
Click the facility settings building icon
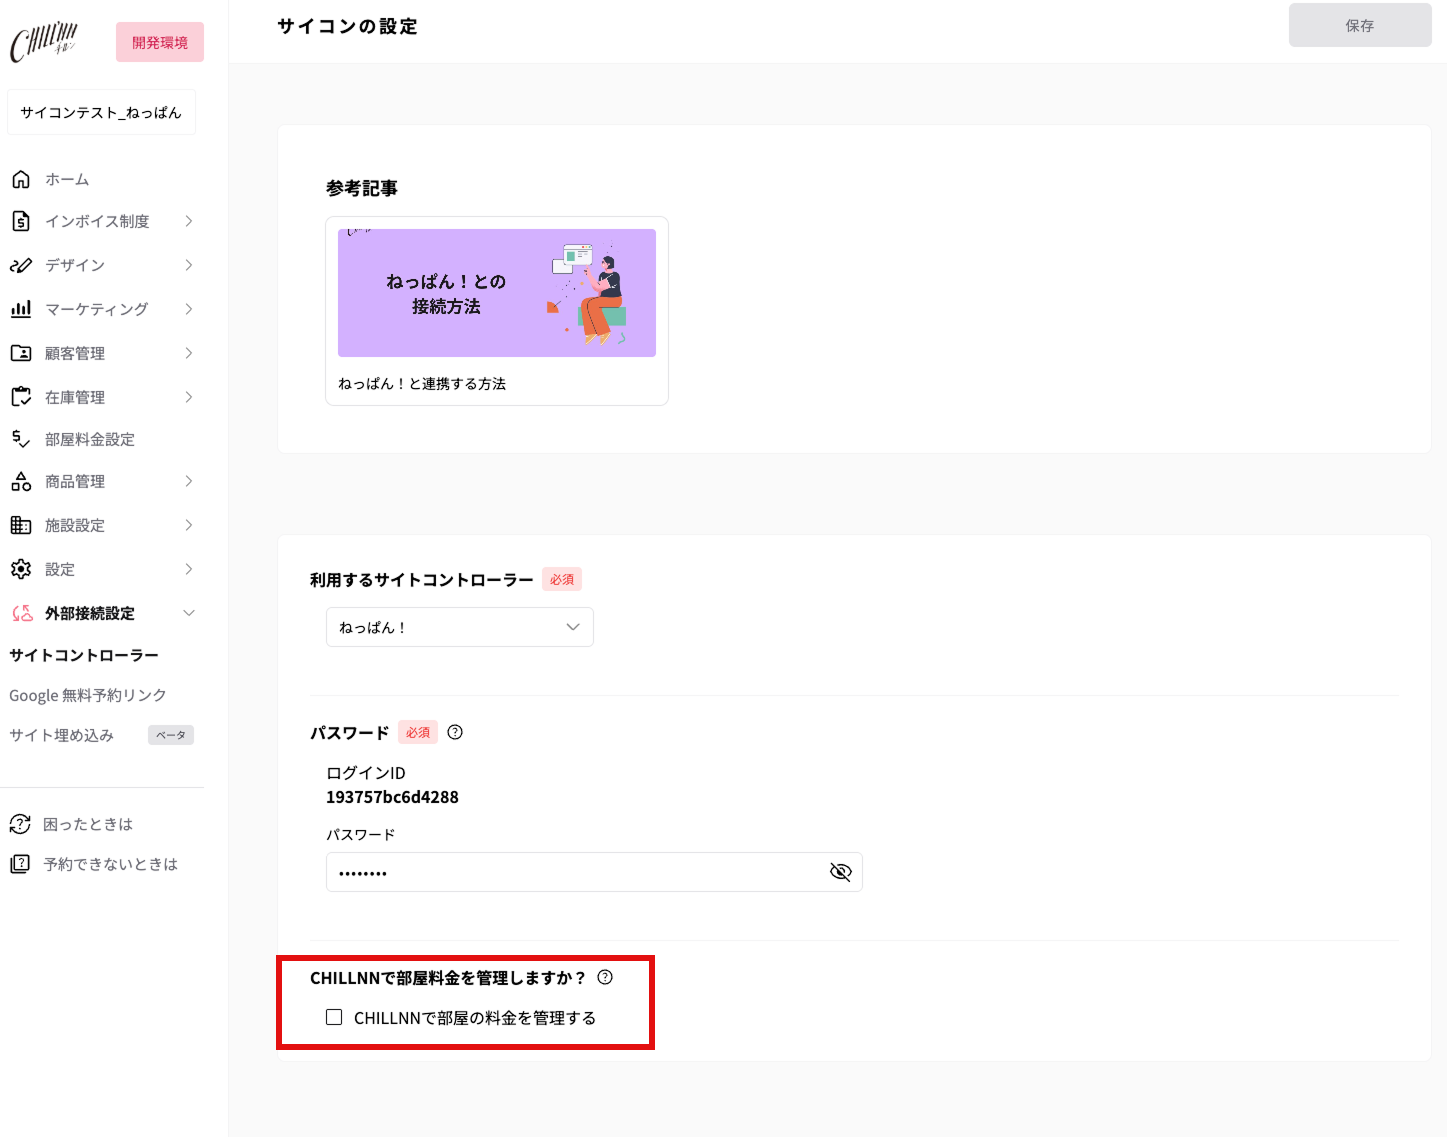21,525
